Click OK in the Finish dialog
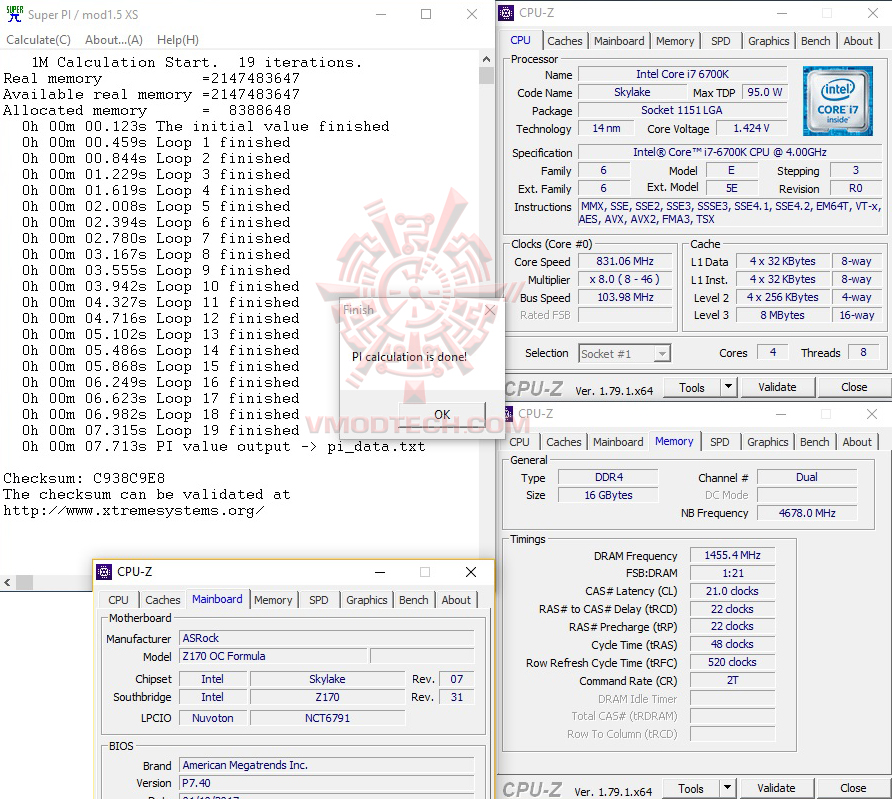The image size is (892, 799). point(442,414)
